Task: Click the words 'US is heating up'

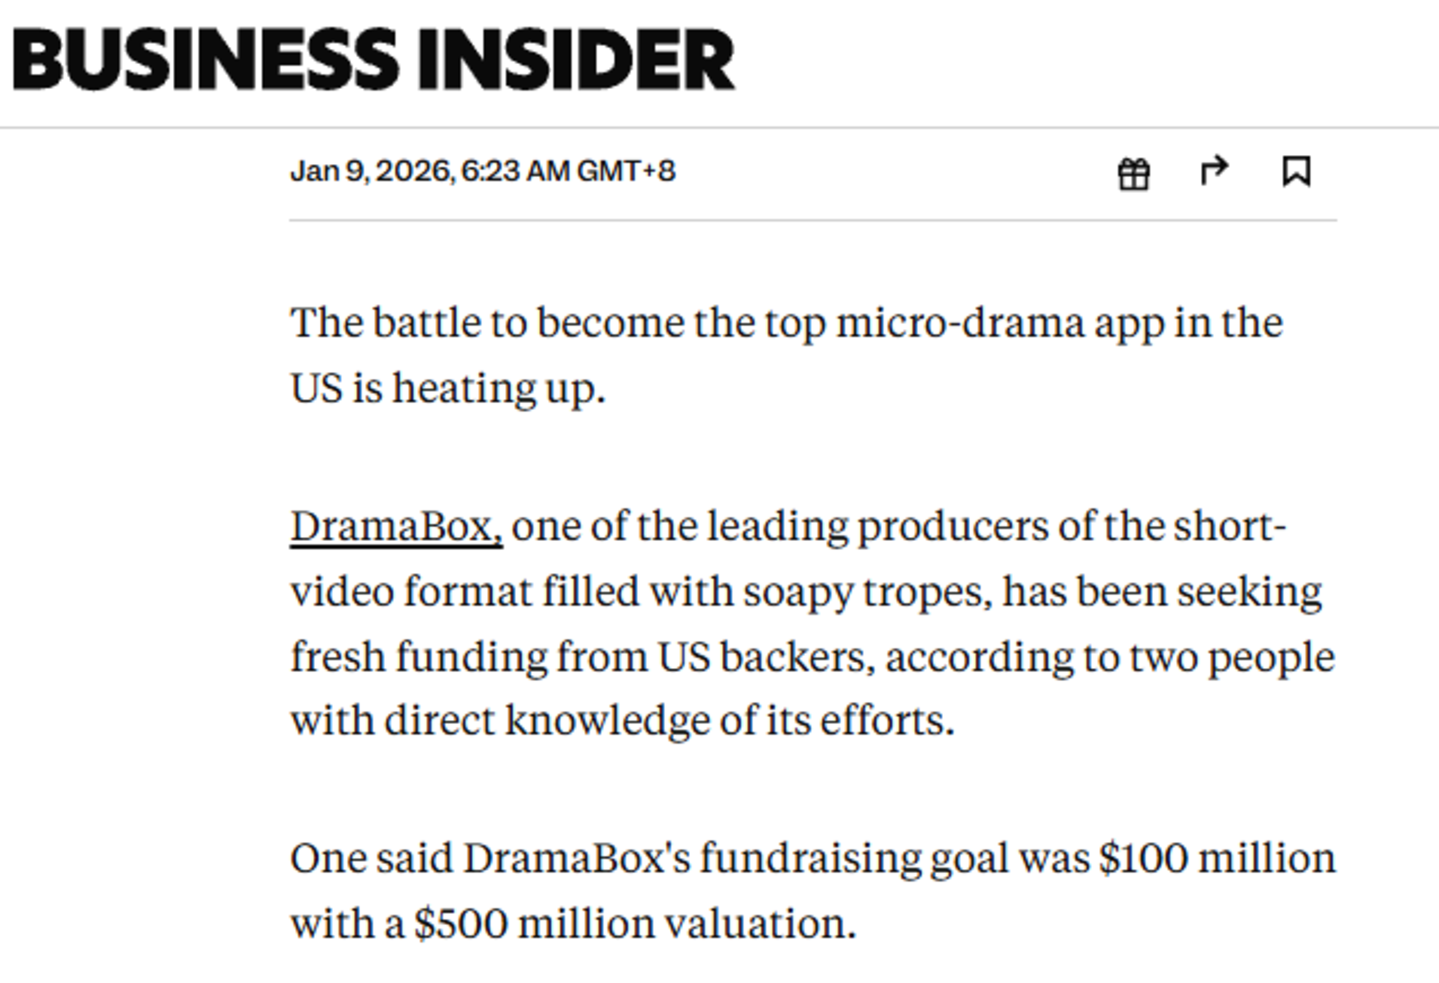Action: 448,388
